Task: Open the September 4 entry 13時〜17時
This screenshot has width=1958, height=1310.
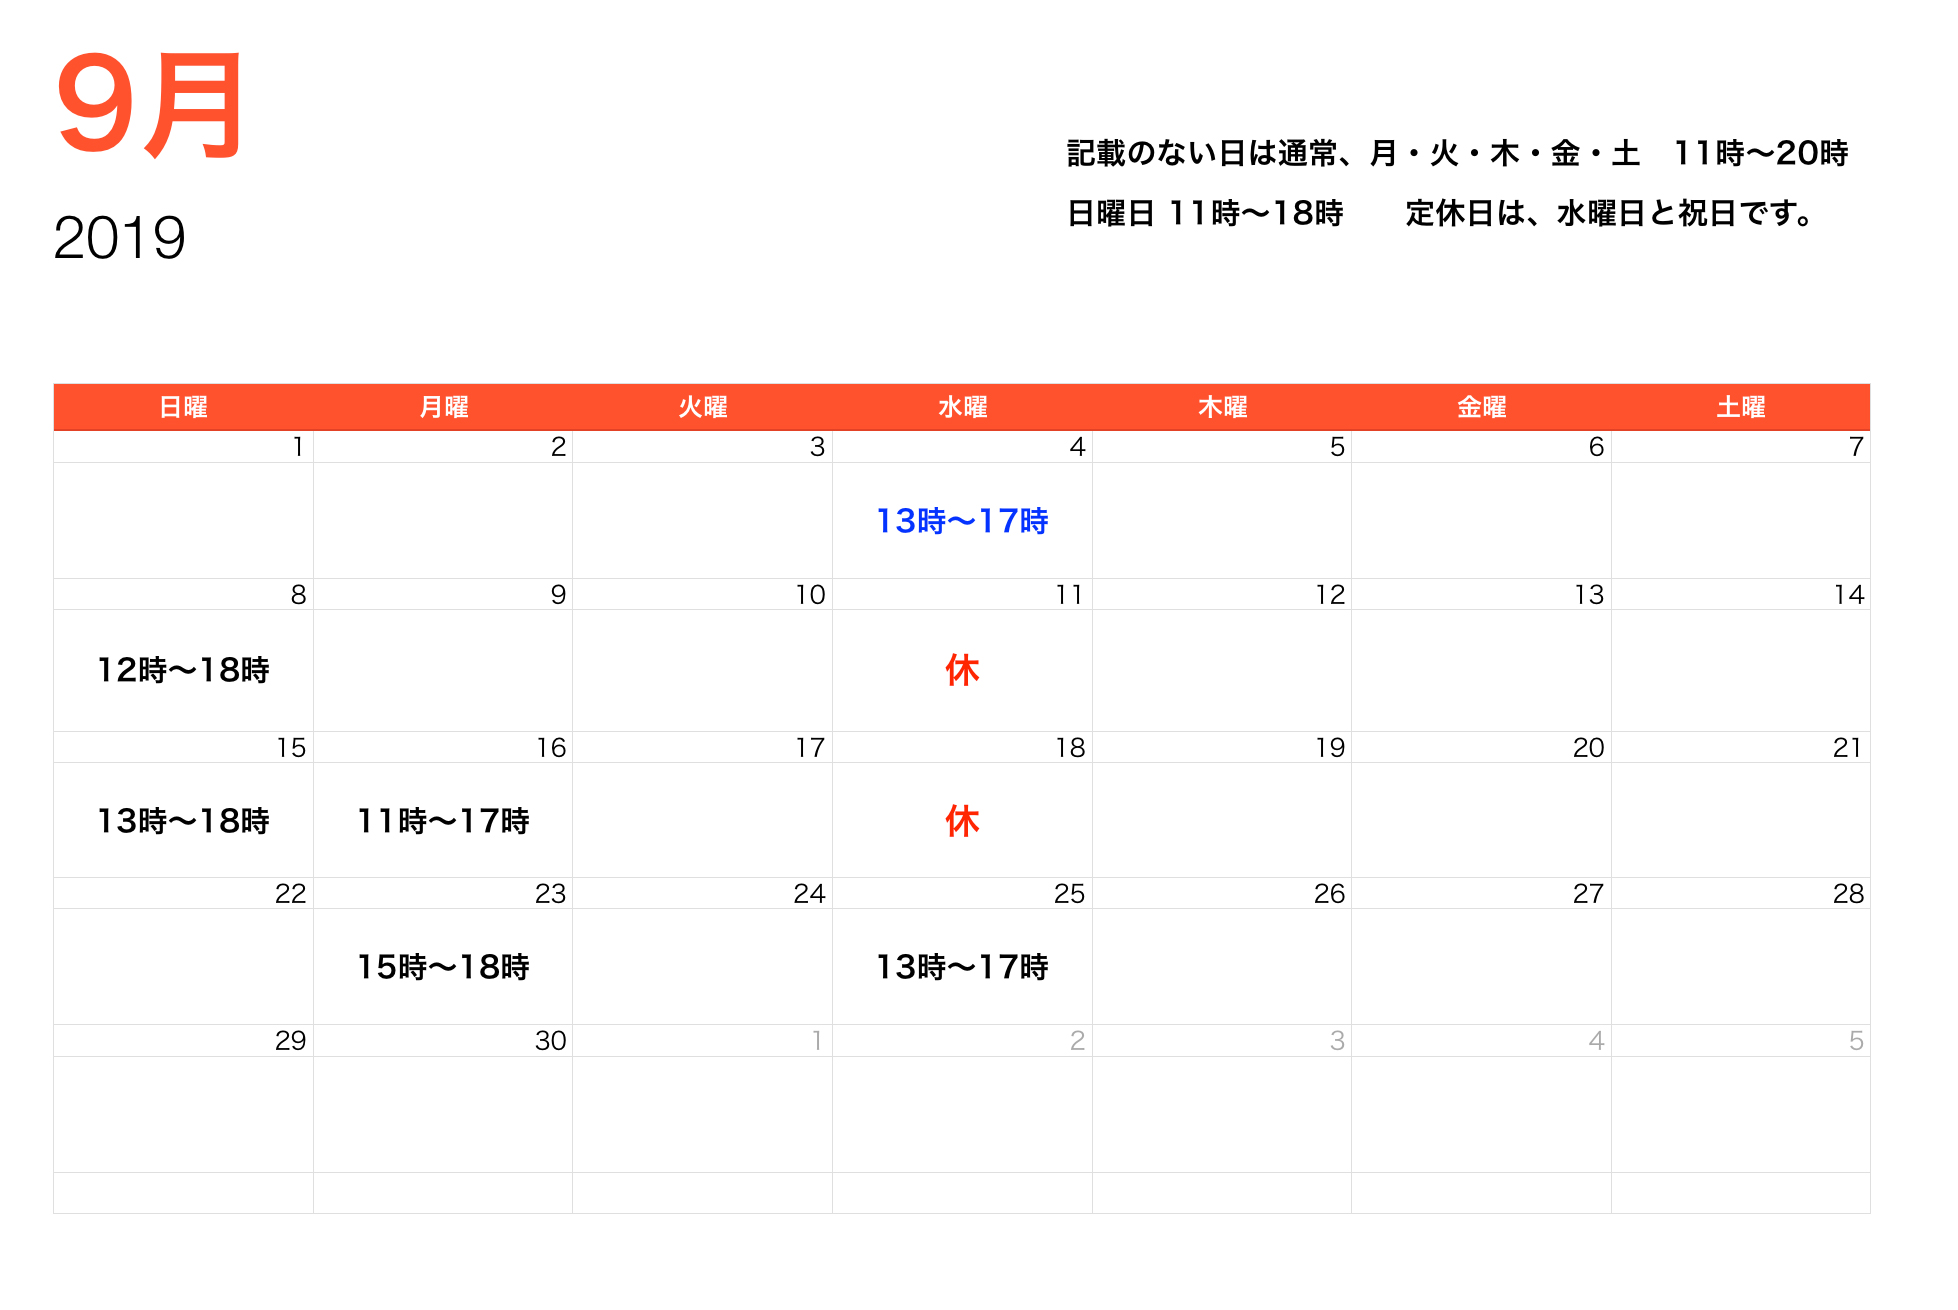Action: 962,520
